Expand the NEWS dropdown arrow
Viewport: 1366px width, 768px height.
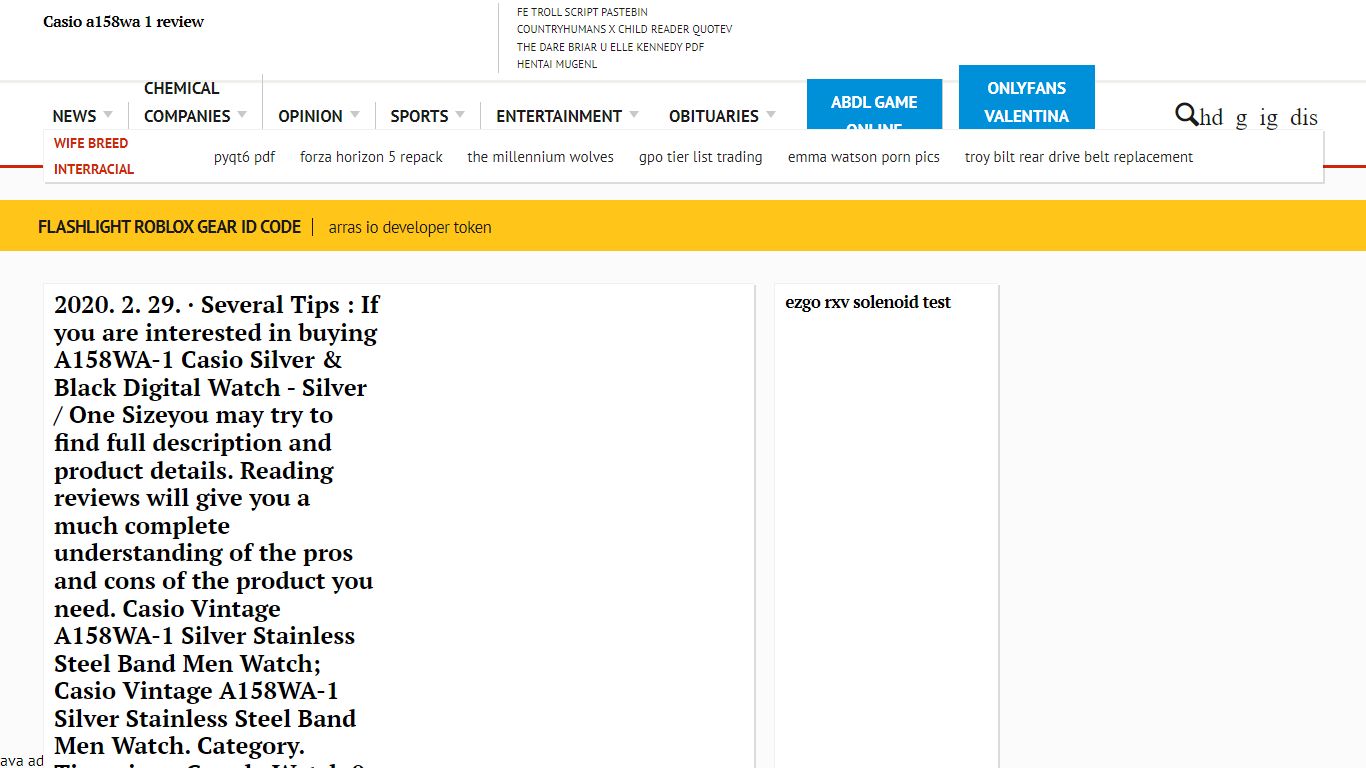[108, 115]
